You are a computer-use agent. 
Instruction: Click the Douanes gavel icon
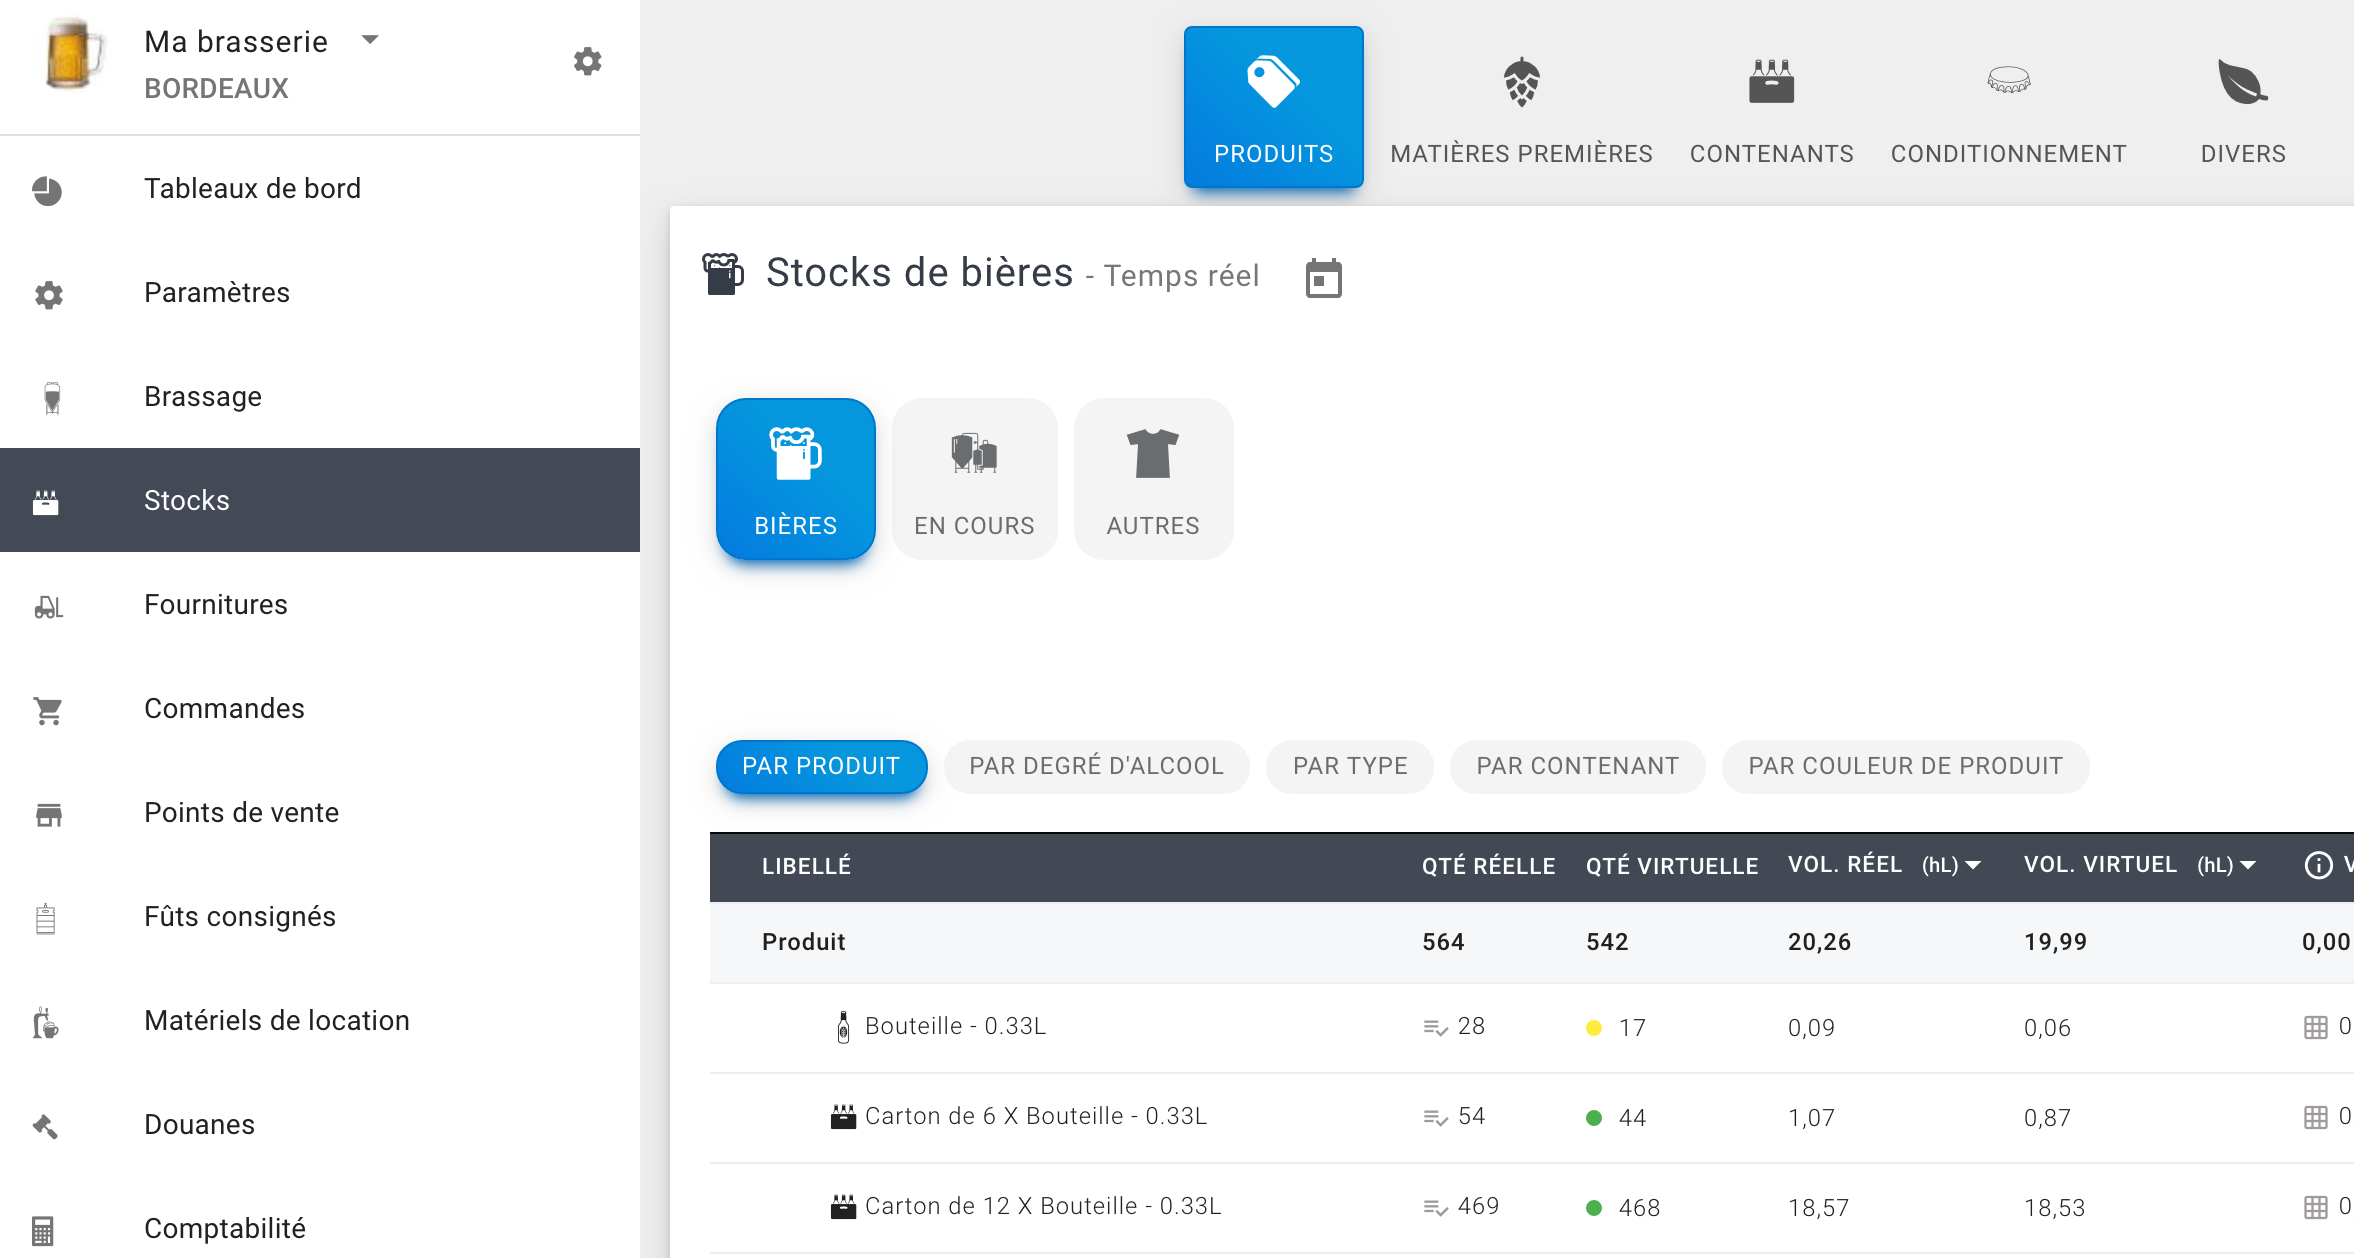(46, 1126)
